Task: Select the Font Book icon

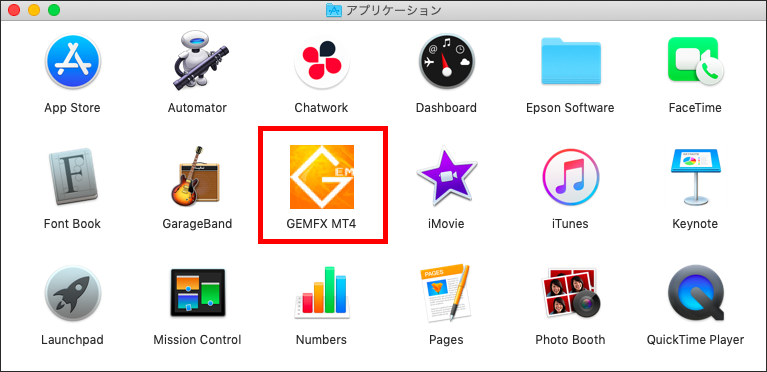Action: (72, 177)
